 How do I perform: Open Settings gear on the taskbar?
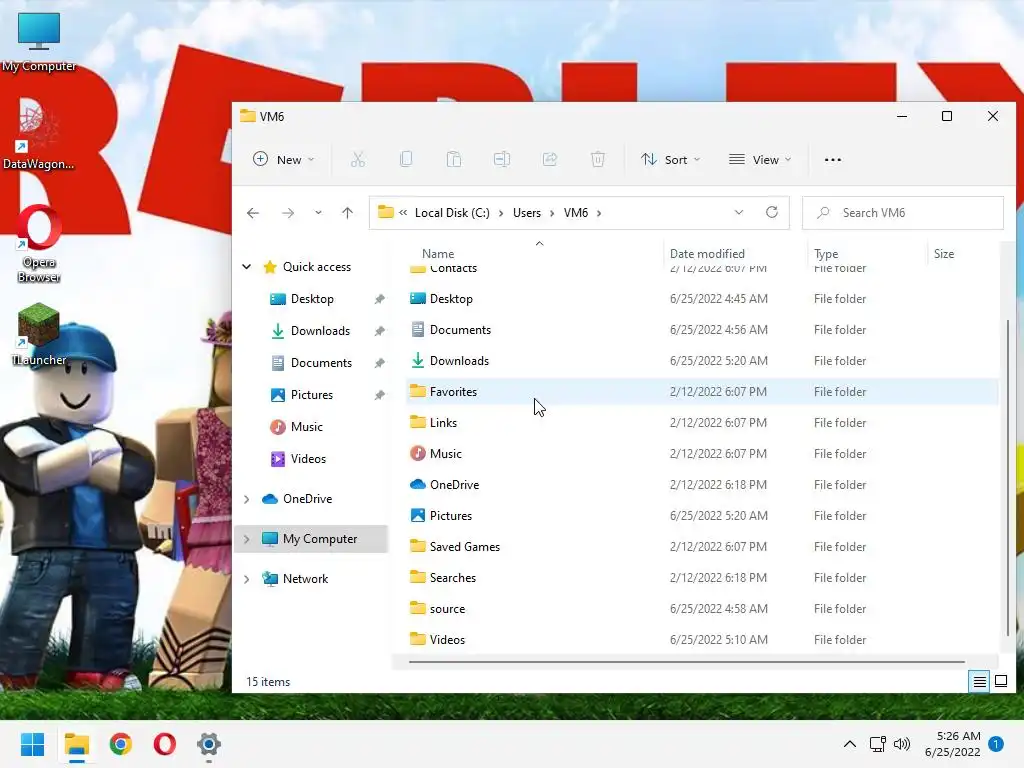coord(208,744)
